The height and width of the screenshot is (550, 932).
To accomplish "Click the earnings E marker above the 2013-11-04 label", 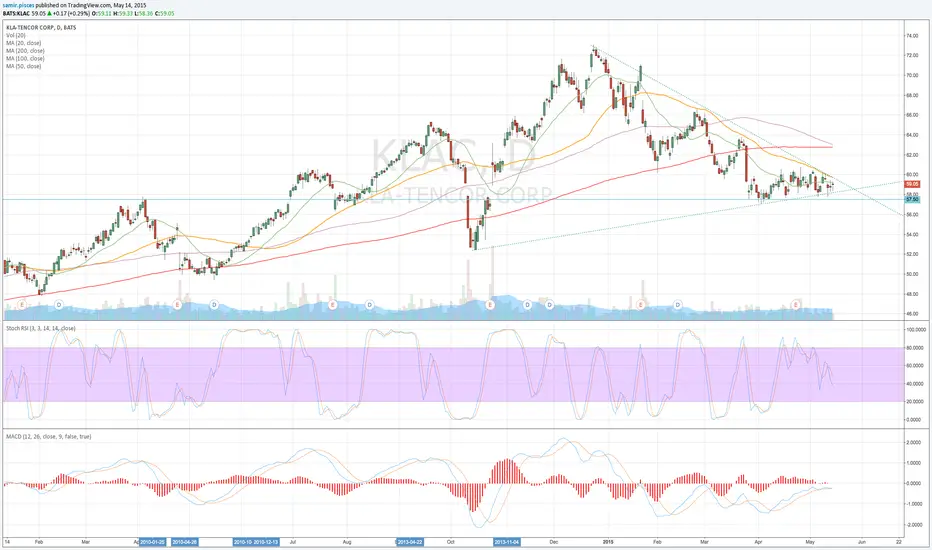I will pos(490,304).
